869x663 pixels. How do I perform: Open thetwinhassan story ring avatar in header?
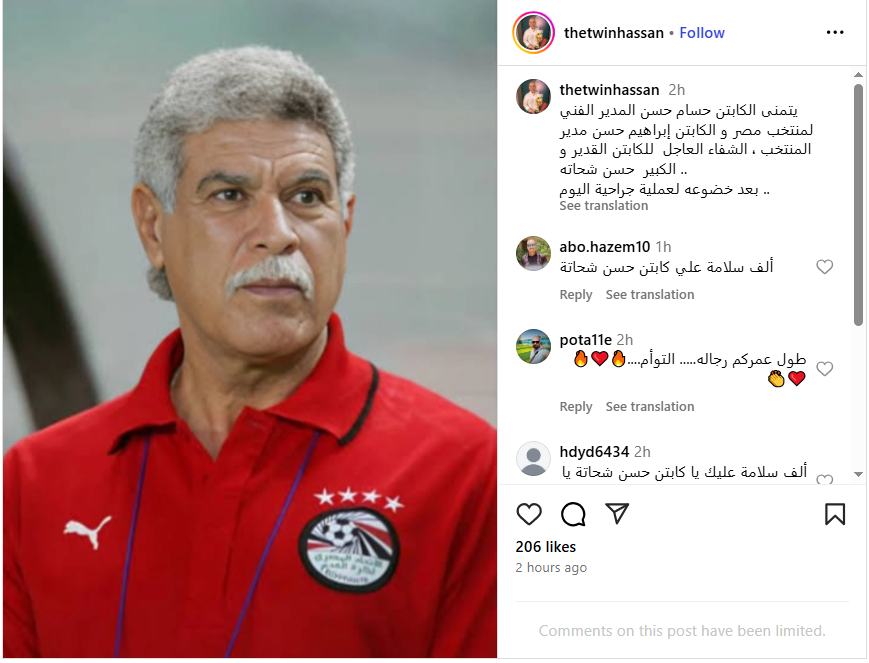pos(533,33)
